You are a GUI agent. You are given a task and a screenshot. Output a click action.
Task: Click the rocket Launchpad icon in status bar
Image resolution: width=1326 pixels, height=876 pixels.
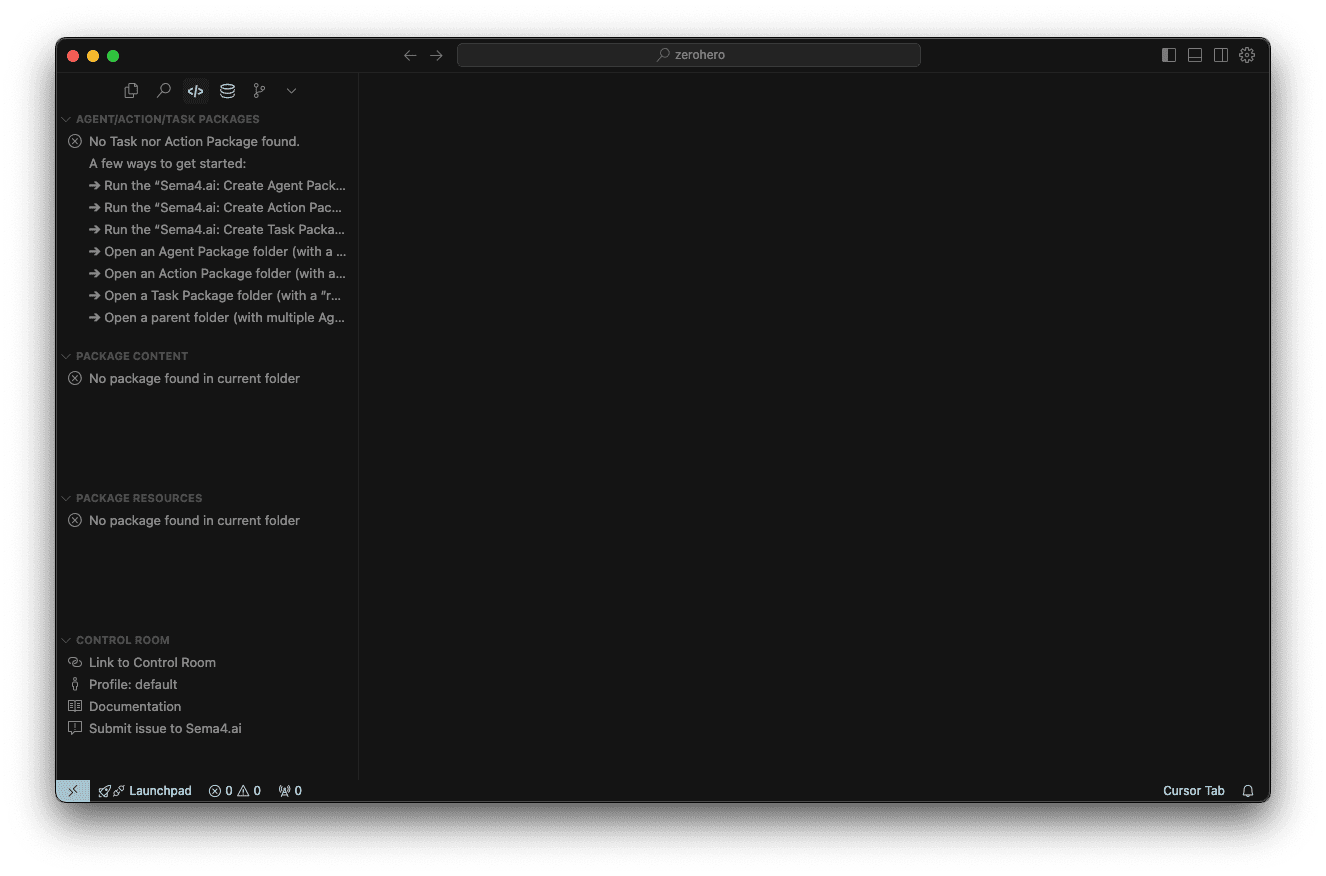[x=105, y=790]
